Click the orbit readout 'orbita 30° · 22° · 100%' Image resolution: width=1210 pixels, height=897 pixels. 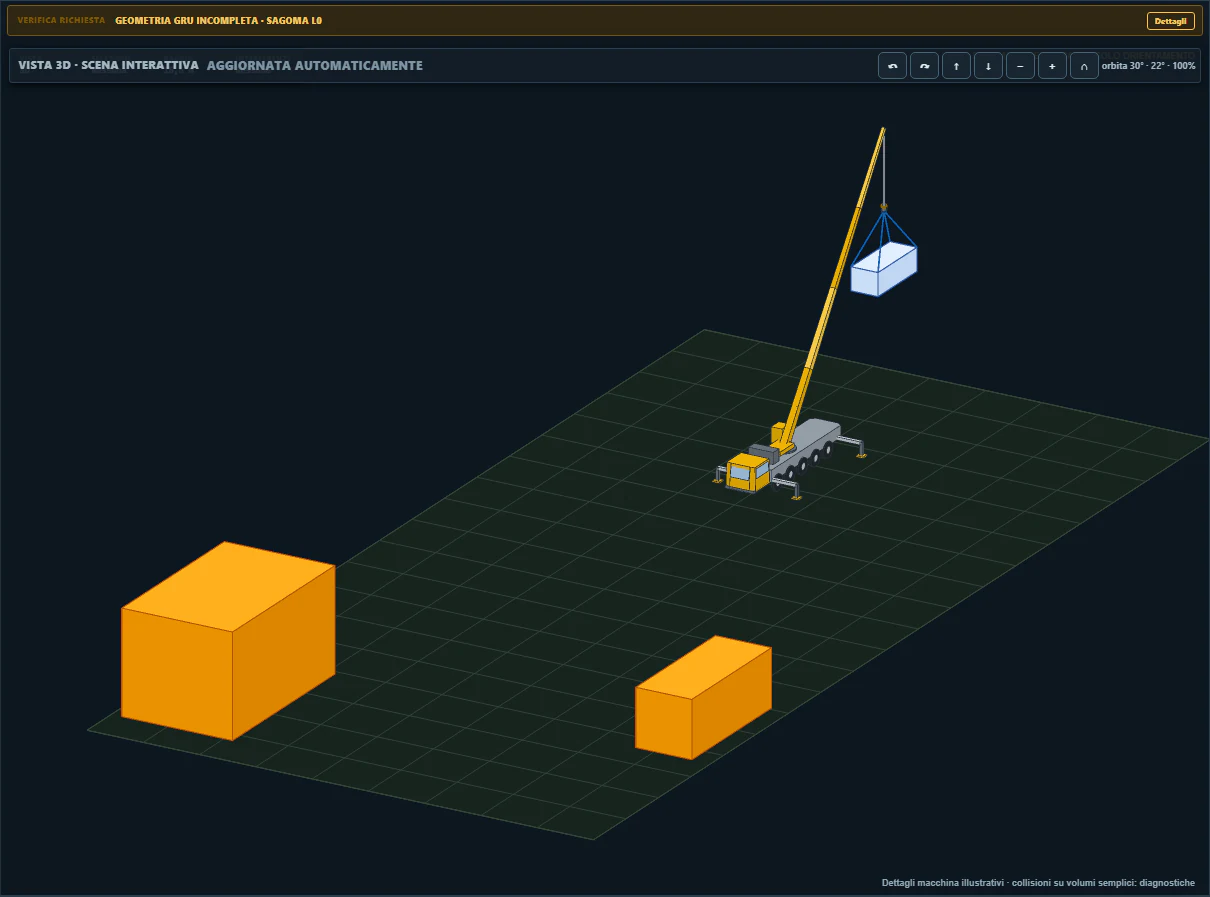tap(1149, 66)
